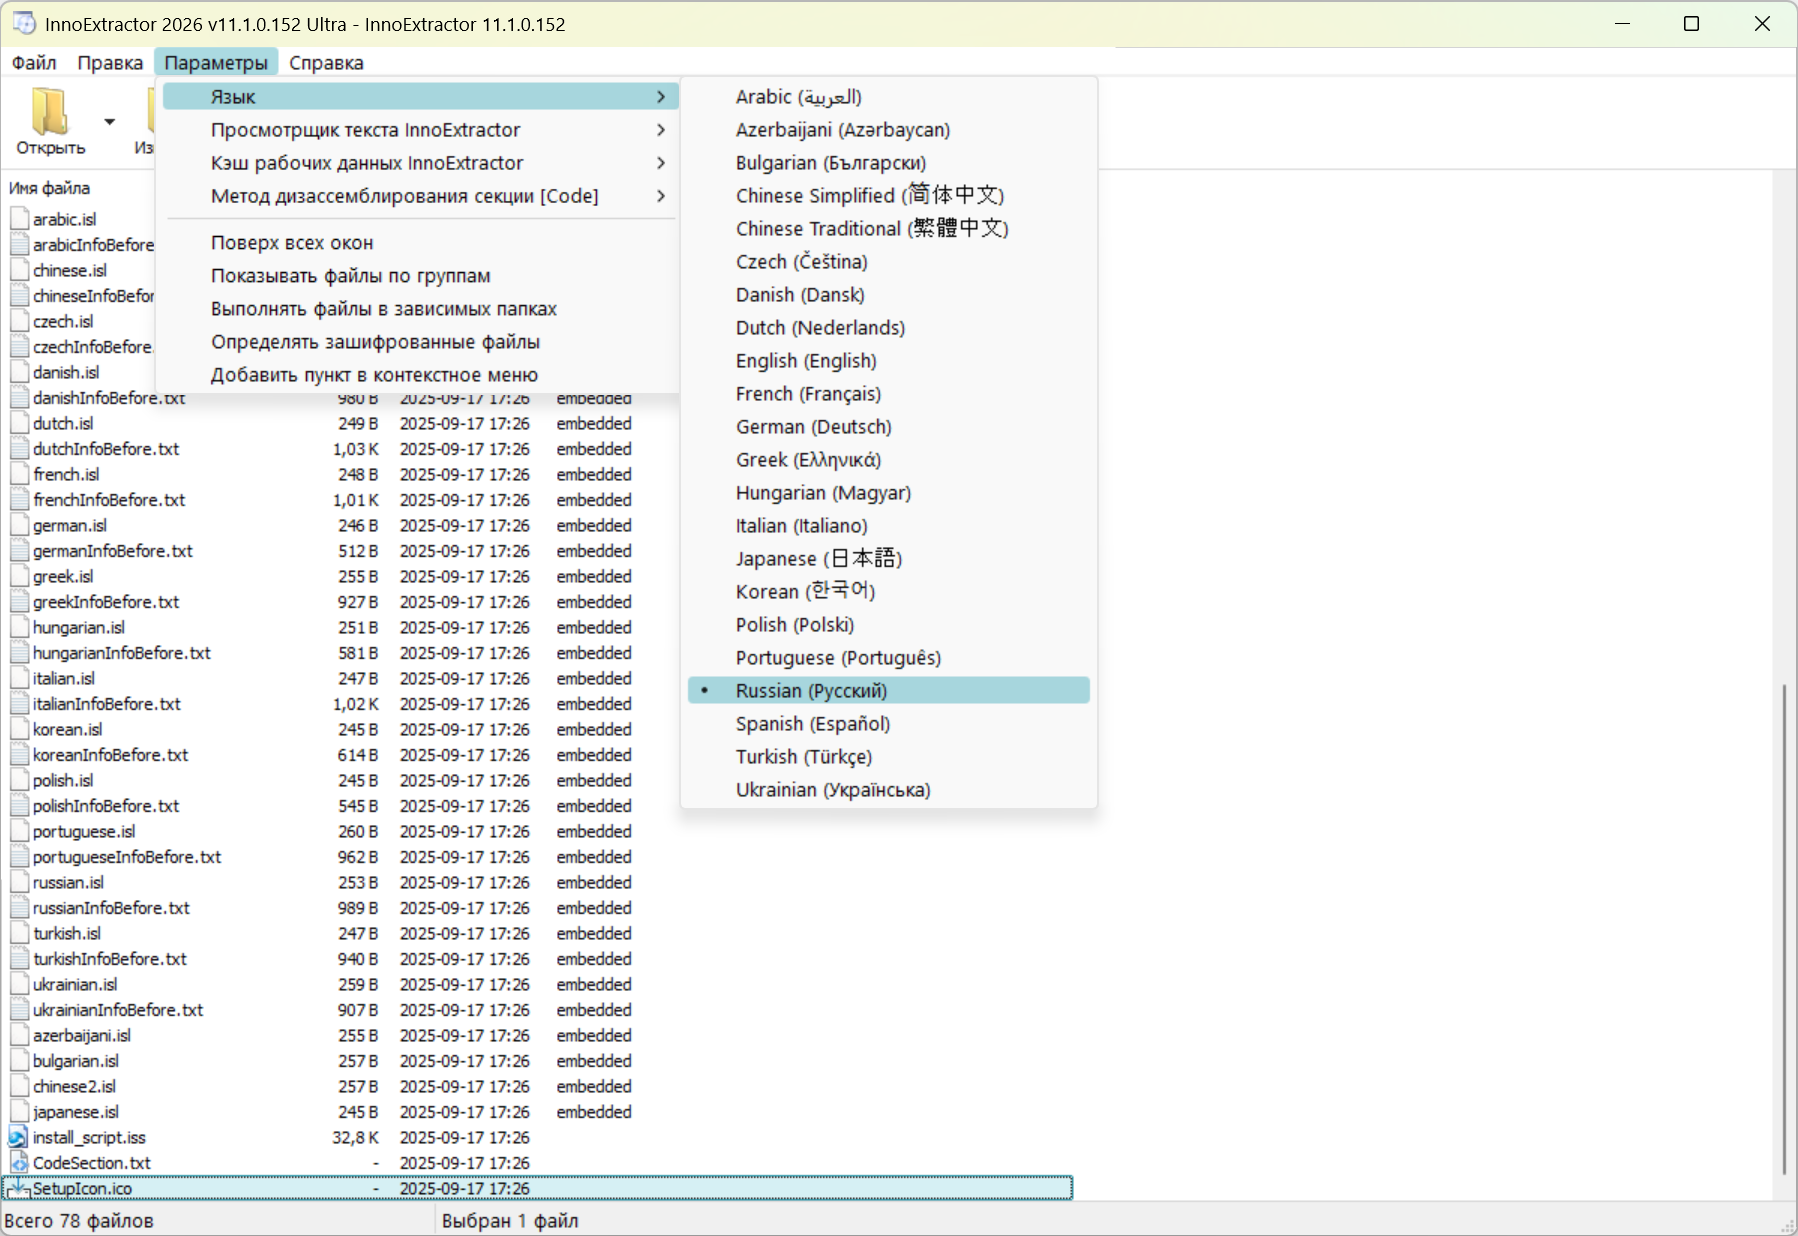Screen dimensions: 1798x1236
Task: Click the greekInfoBefore.txt file icon
Action: point(18,602)
